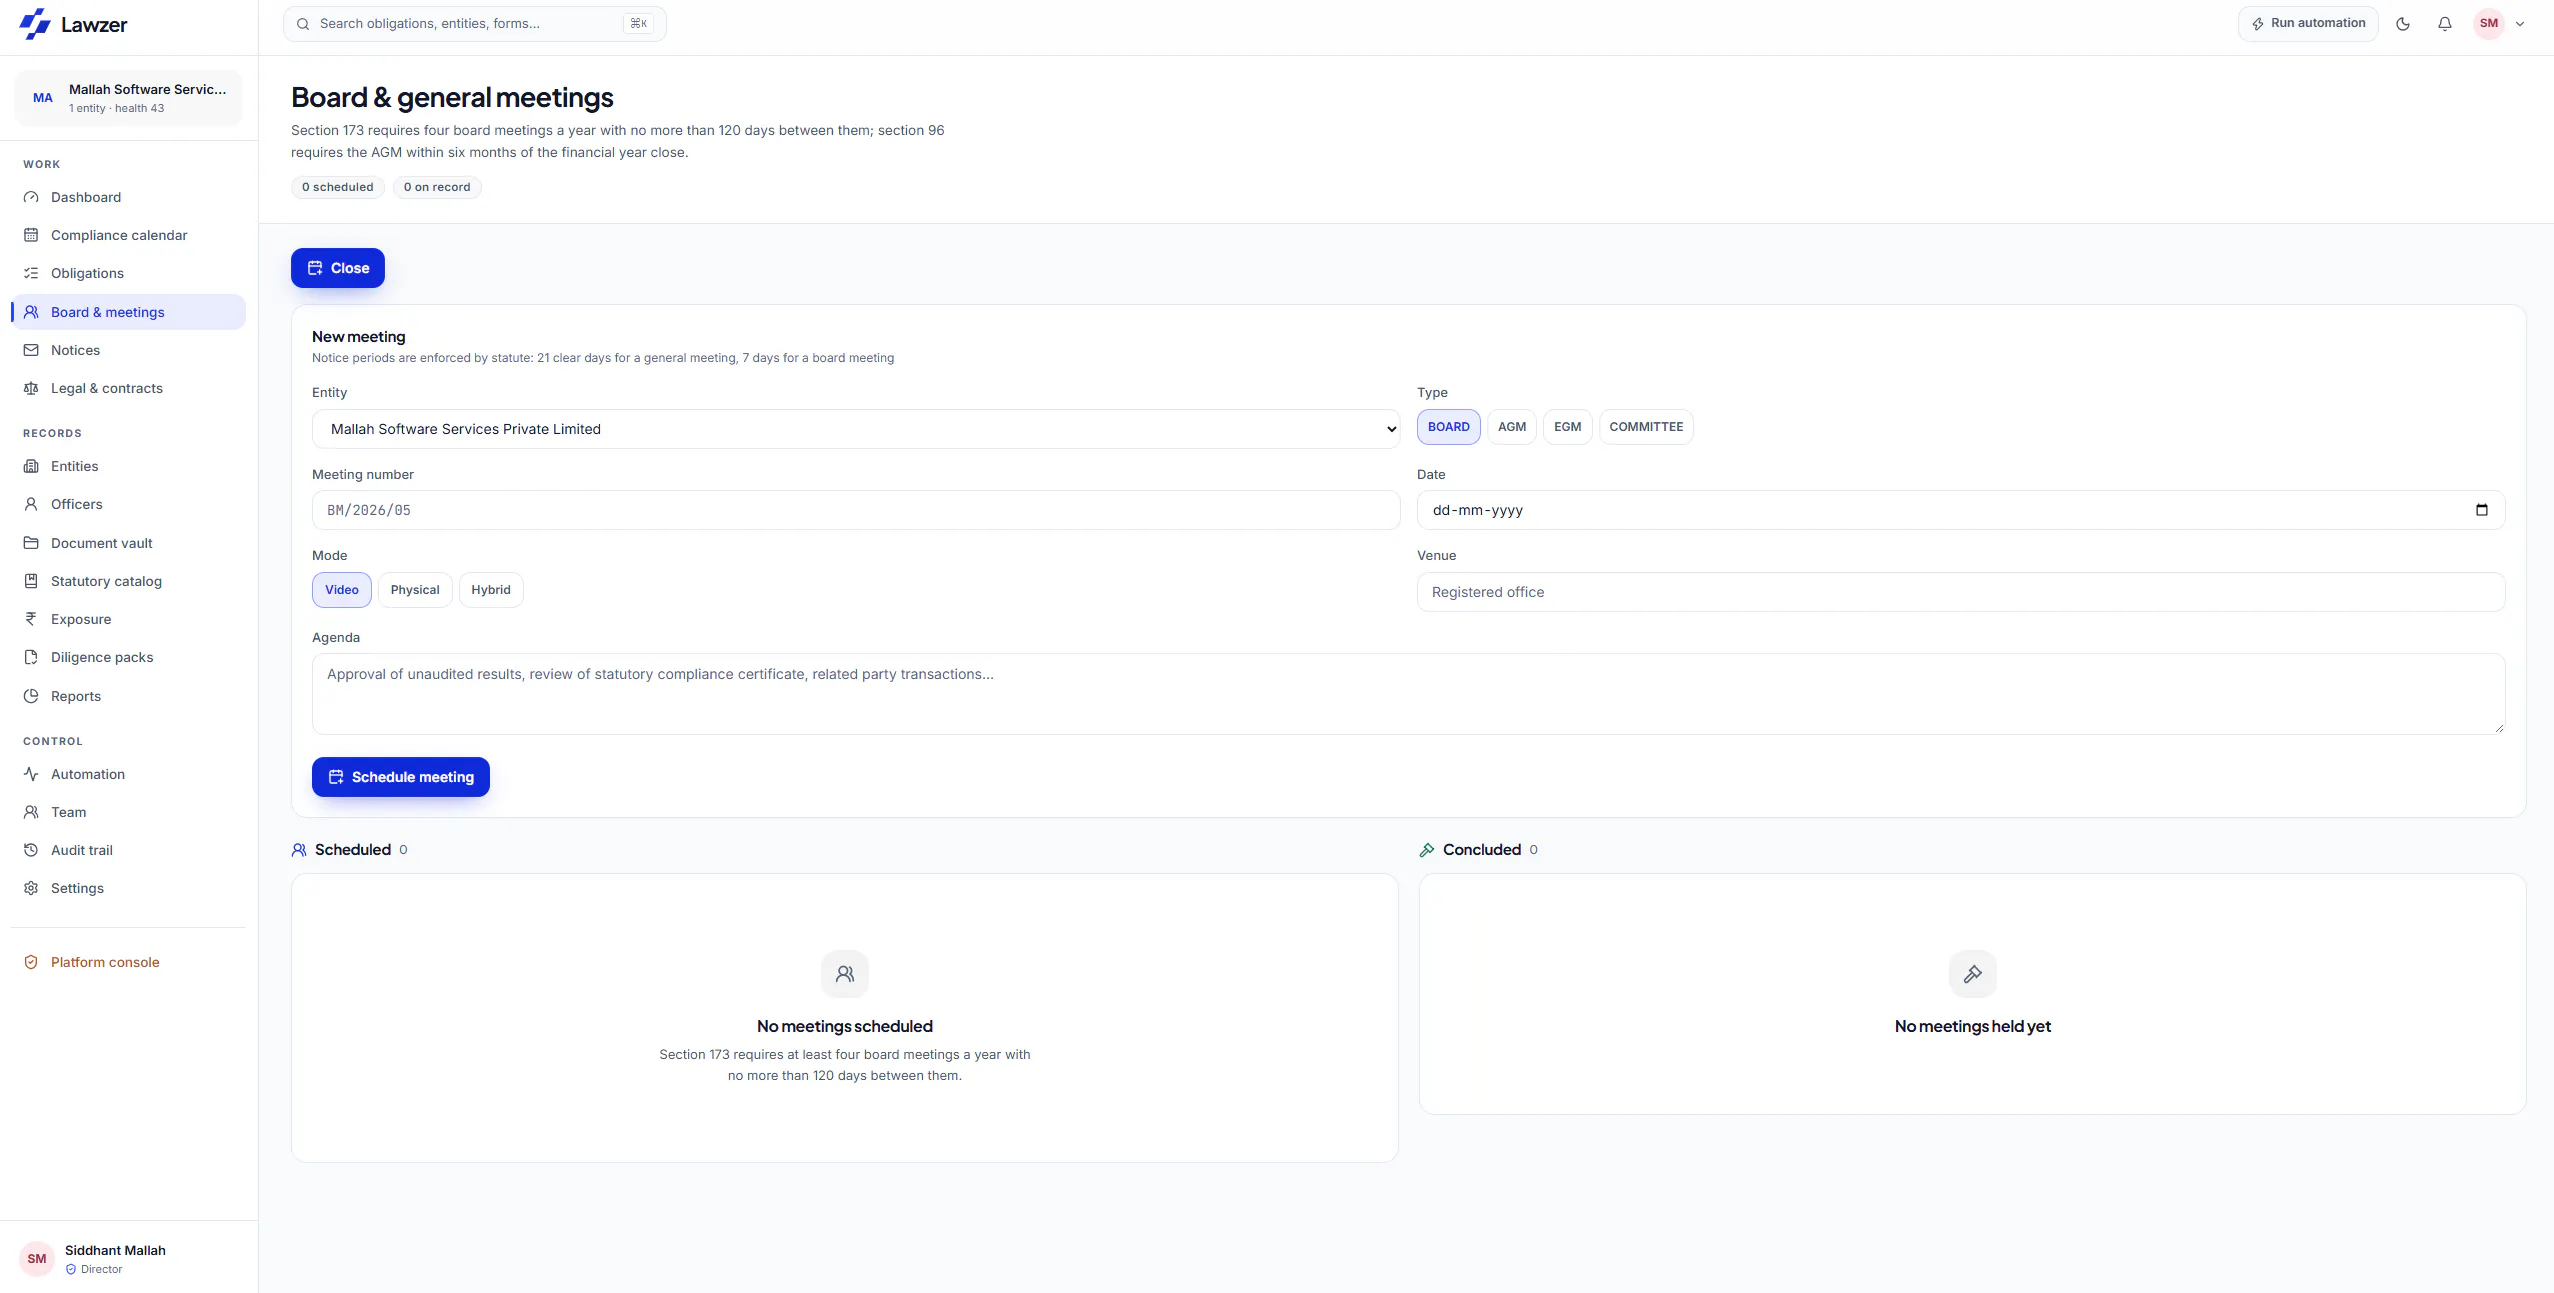This screenshot has height=1293, width=2554.
Task: Expand the SM user menu chevron
Action: [x=2520, y=24]
